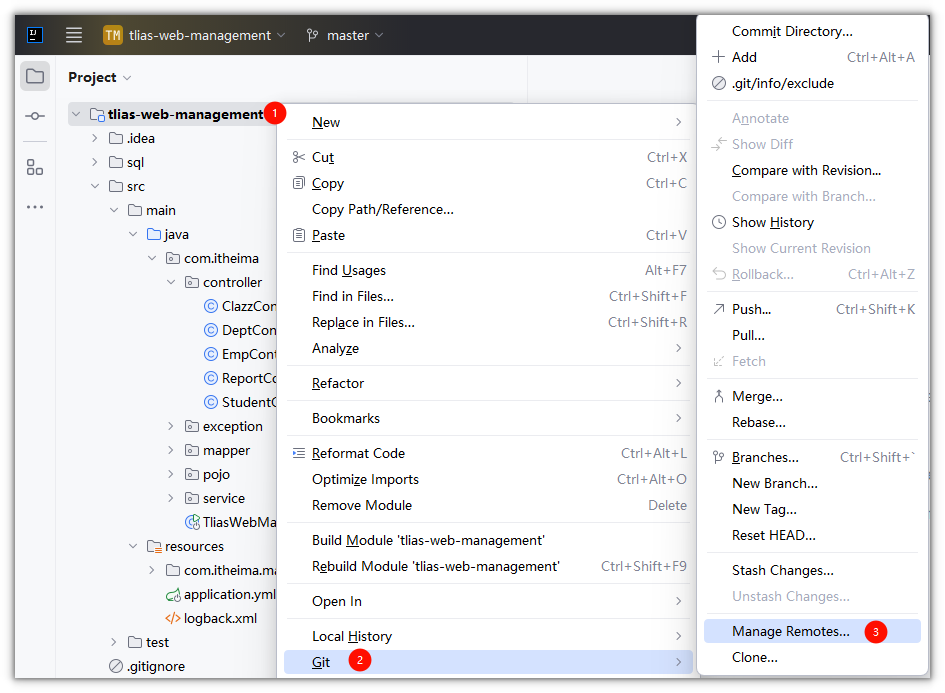Select Remove Module
This screenshot has height=693, width=945.
[x=489, y=505]
